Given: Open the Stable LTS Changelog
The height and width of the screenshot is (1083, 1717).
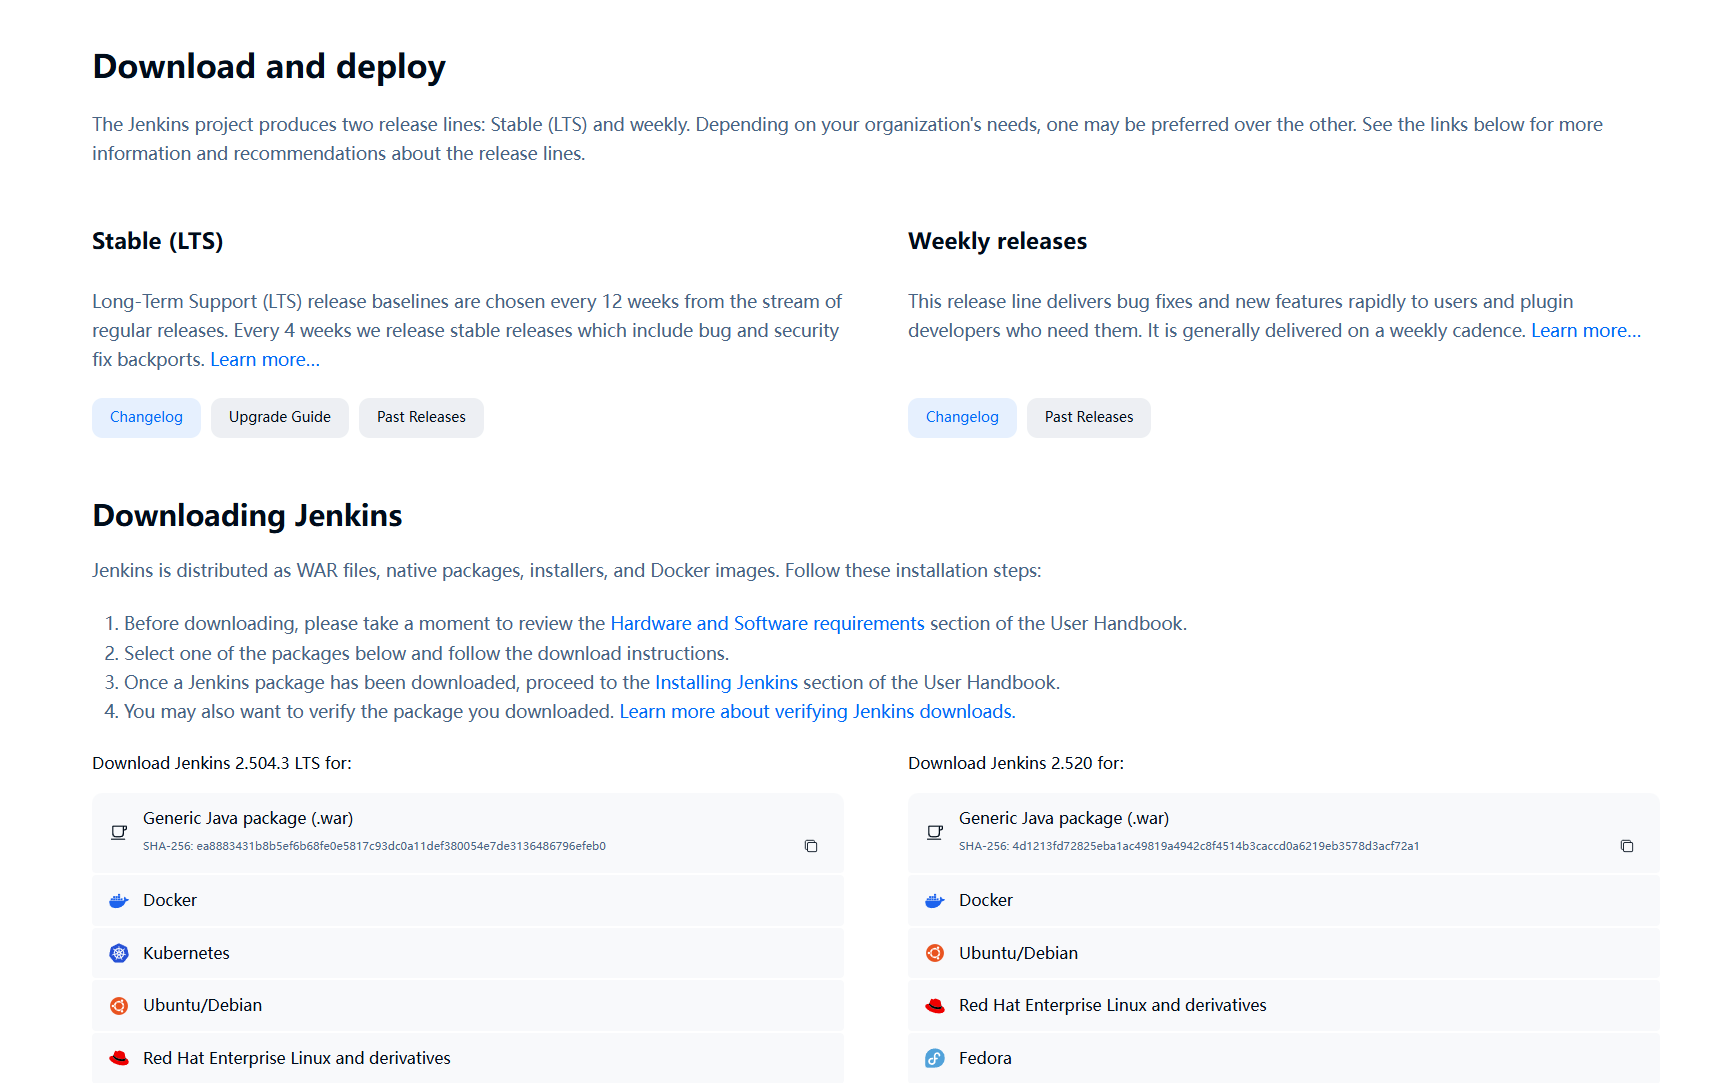Looking at the screenshot, I should tap(146, 418).
